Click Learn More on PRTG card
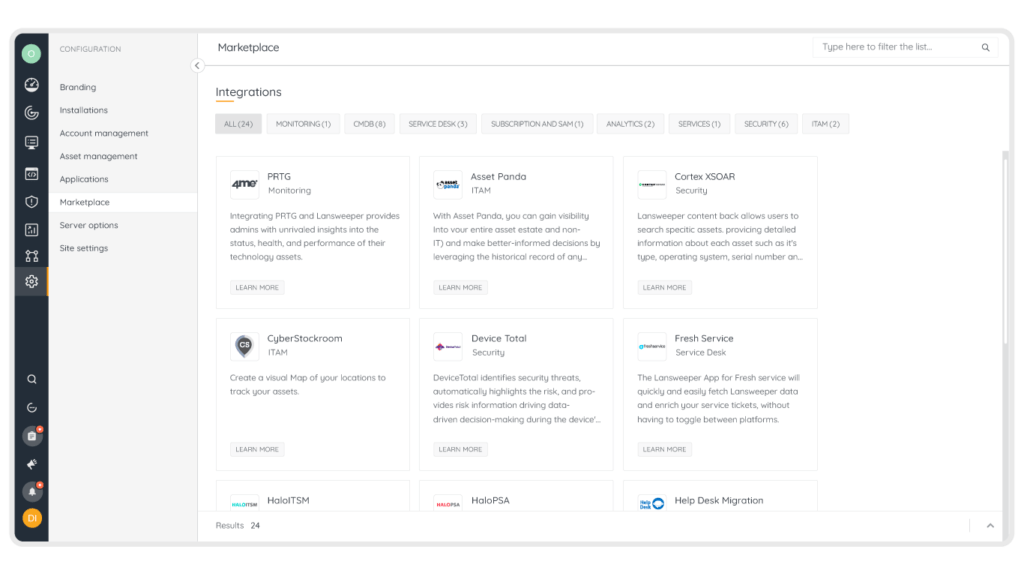 pos(257,287)
